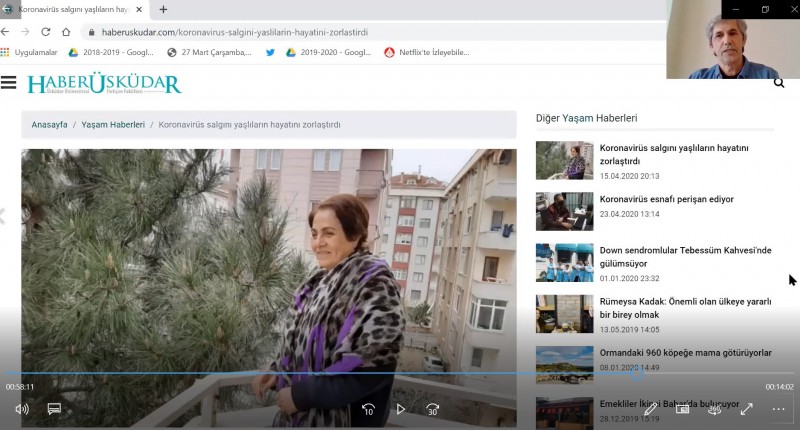
Task: Mute the player volume
Action: (22, 409)
